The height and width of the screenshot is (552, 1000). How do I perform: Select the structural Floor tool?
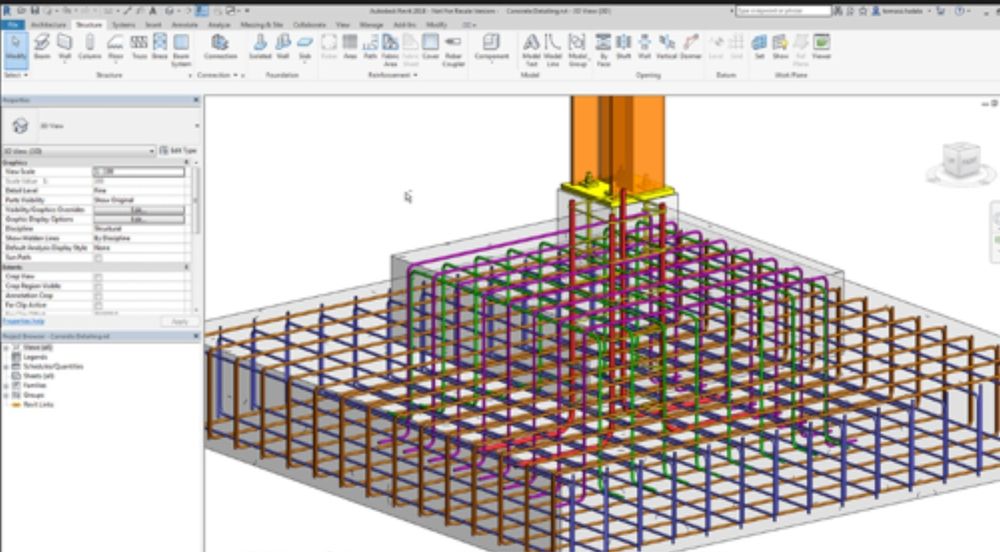[x=115, y=48]
